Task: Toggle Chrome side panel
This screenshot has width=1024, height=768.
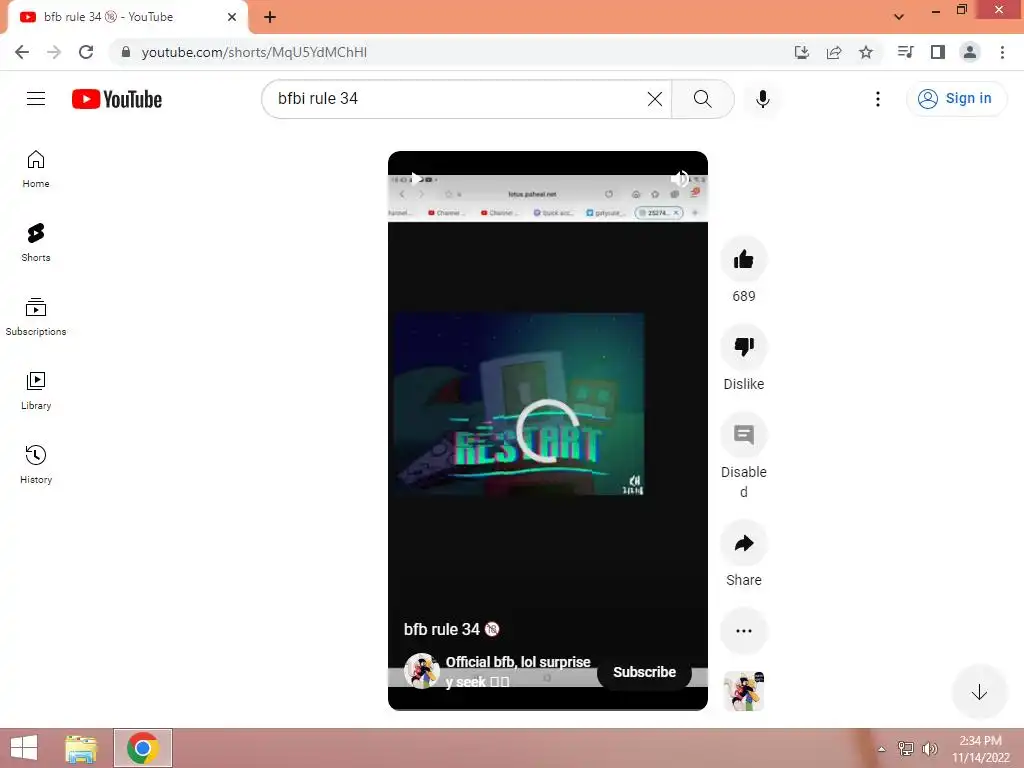Action: (x=938, y=52)
